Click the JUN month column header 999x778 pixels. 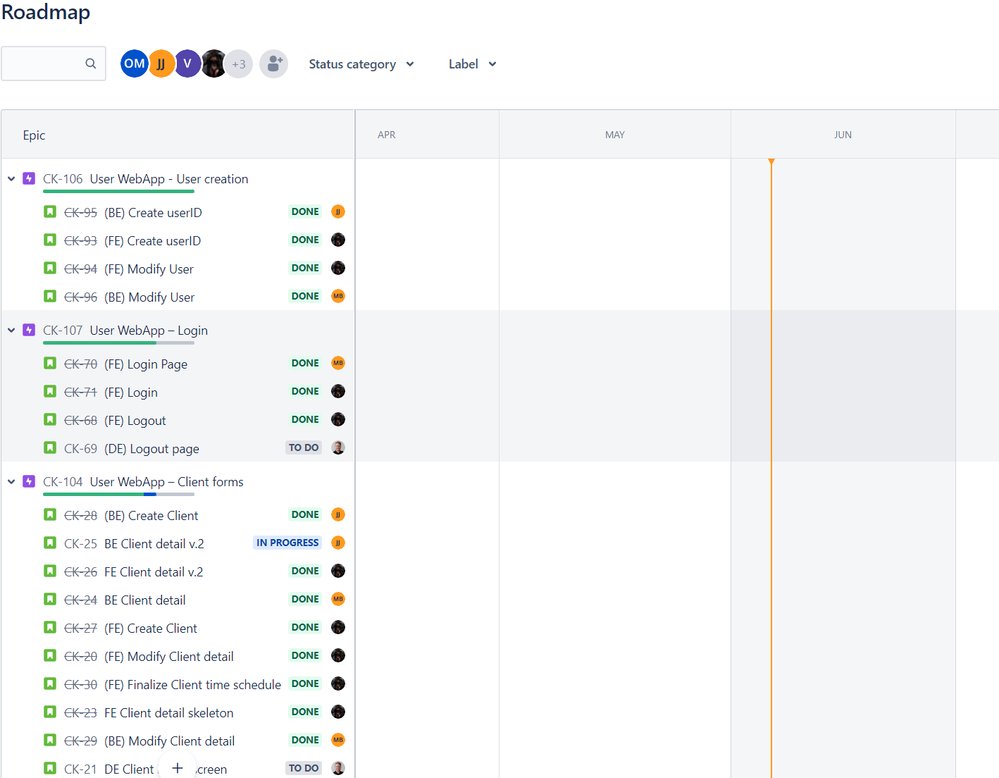coord(843,135)
